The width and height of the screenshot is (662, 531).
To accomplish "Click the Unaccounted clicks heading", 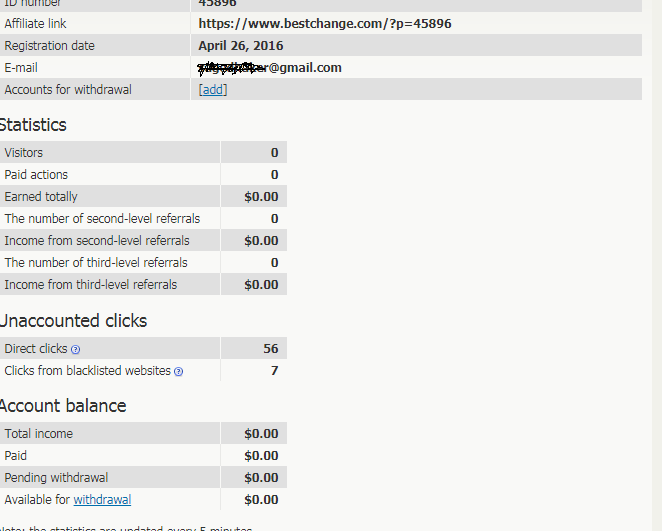I will [73, 321].
